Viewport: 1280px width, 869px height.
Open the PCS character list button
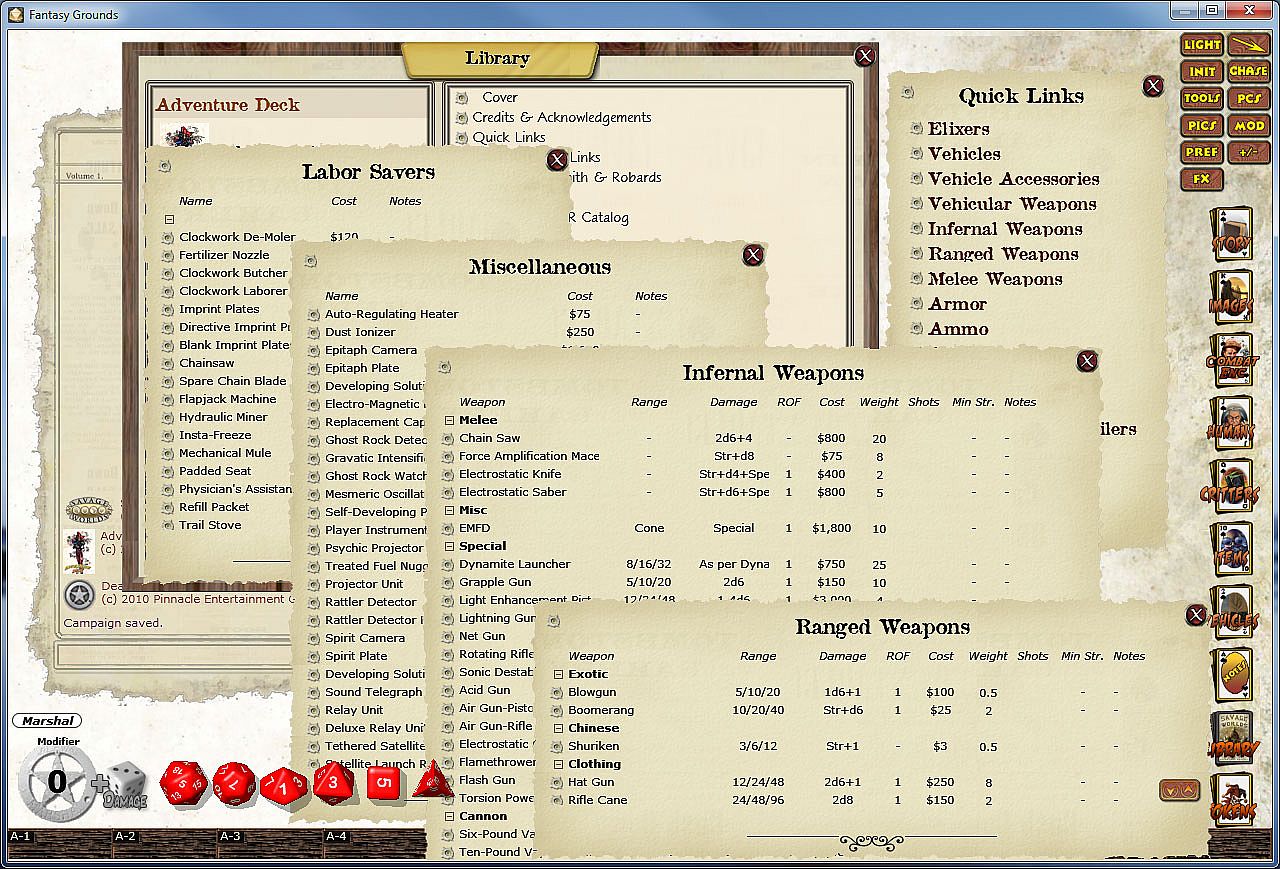[x=1249, y=99]
